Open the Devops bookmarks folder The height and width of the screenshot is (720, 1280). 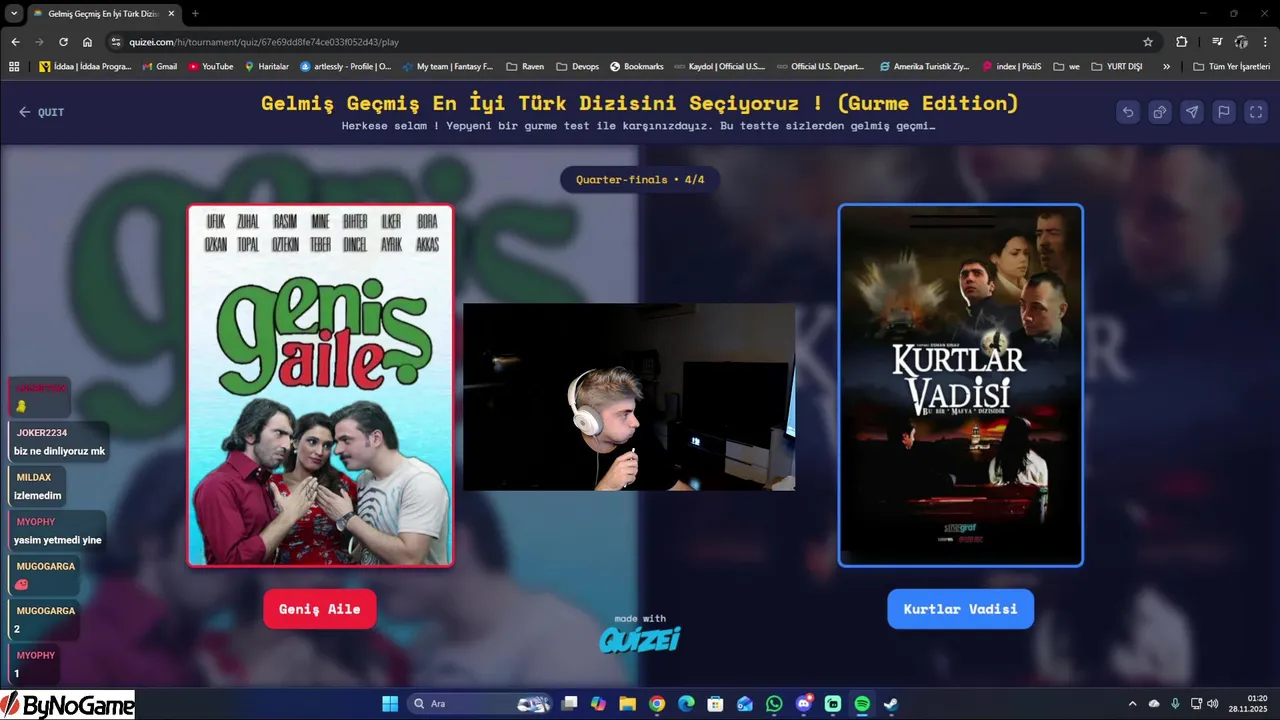tap(577, 66)
